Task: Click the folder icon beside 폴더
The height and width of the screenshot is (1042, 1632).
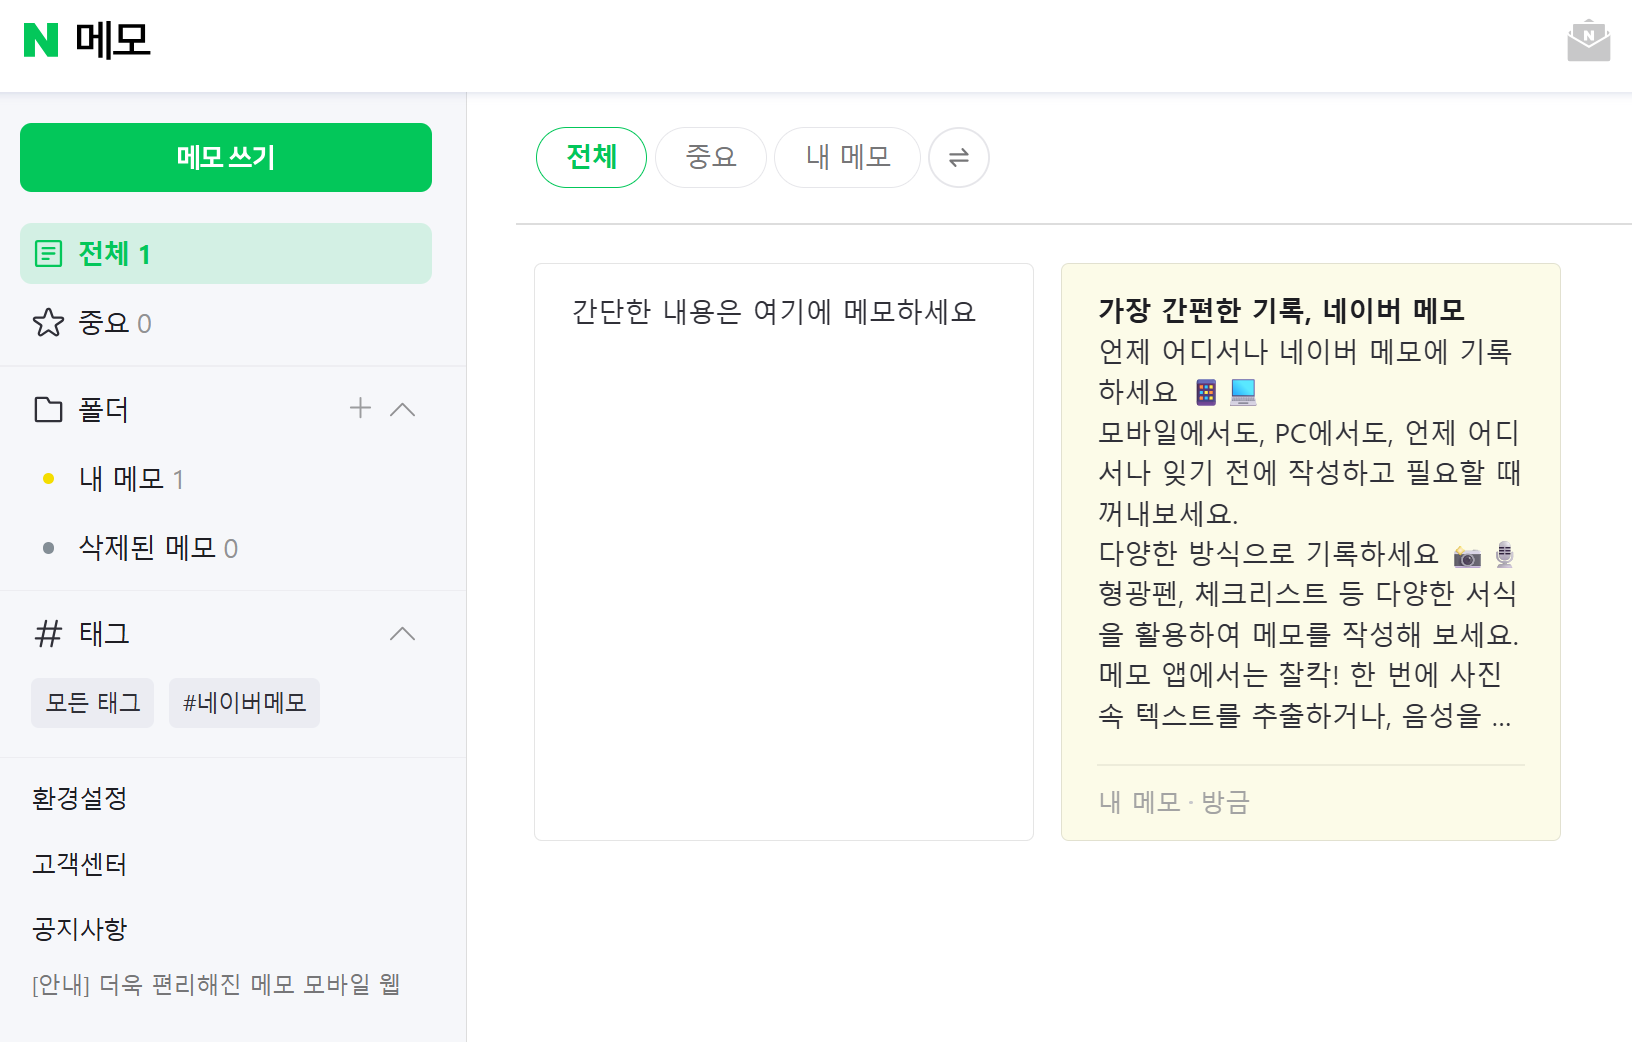Action: 48,409
